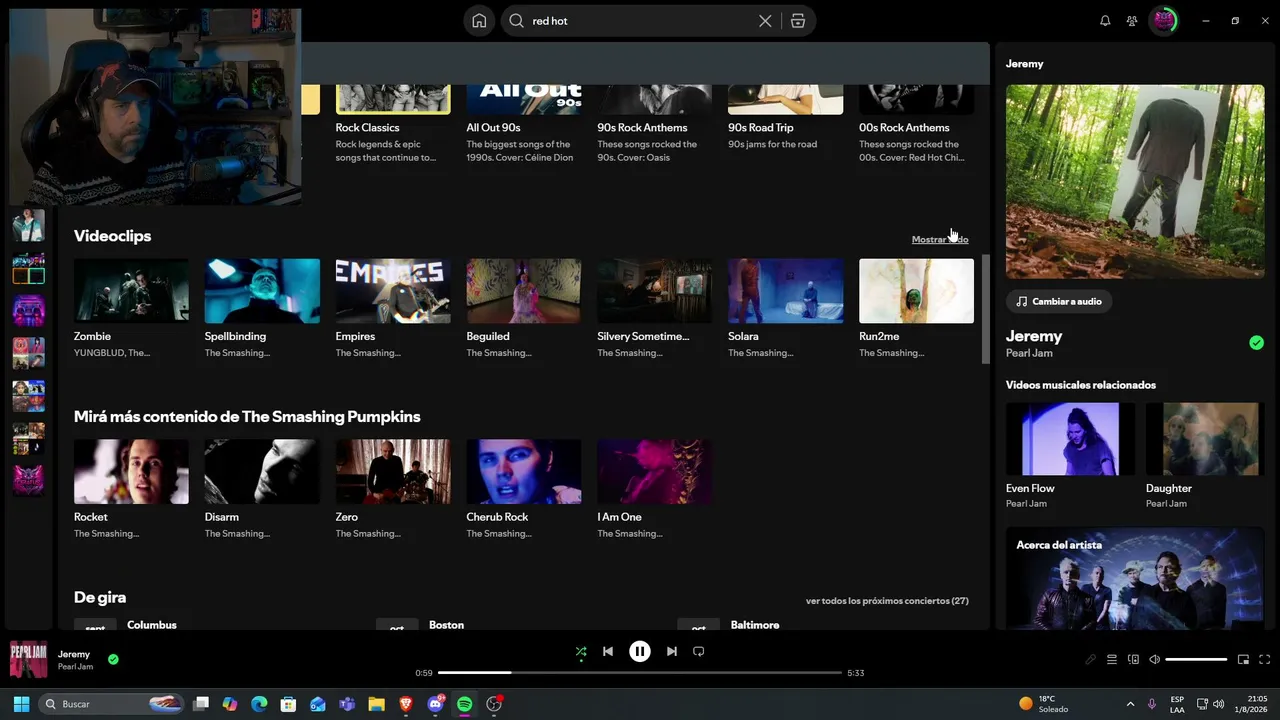Pause the current song
This screenshot has width=1280, height=720.
(640, 652)
